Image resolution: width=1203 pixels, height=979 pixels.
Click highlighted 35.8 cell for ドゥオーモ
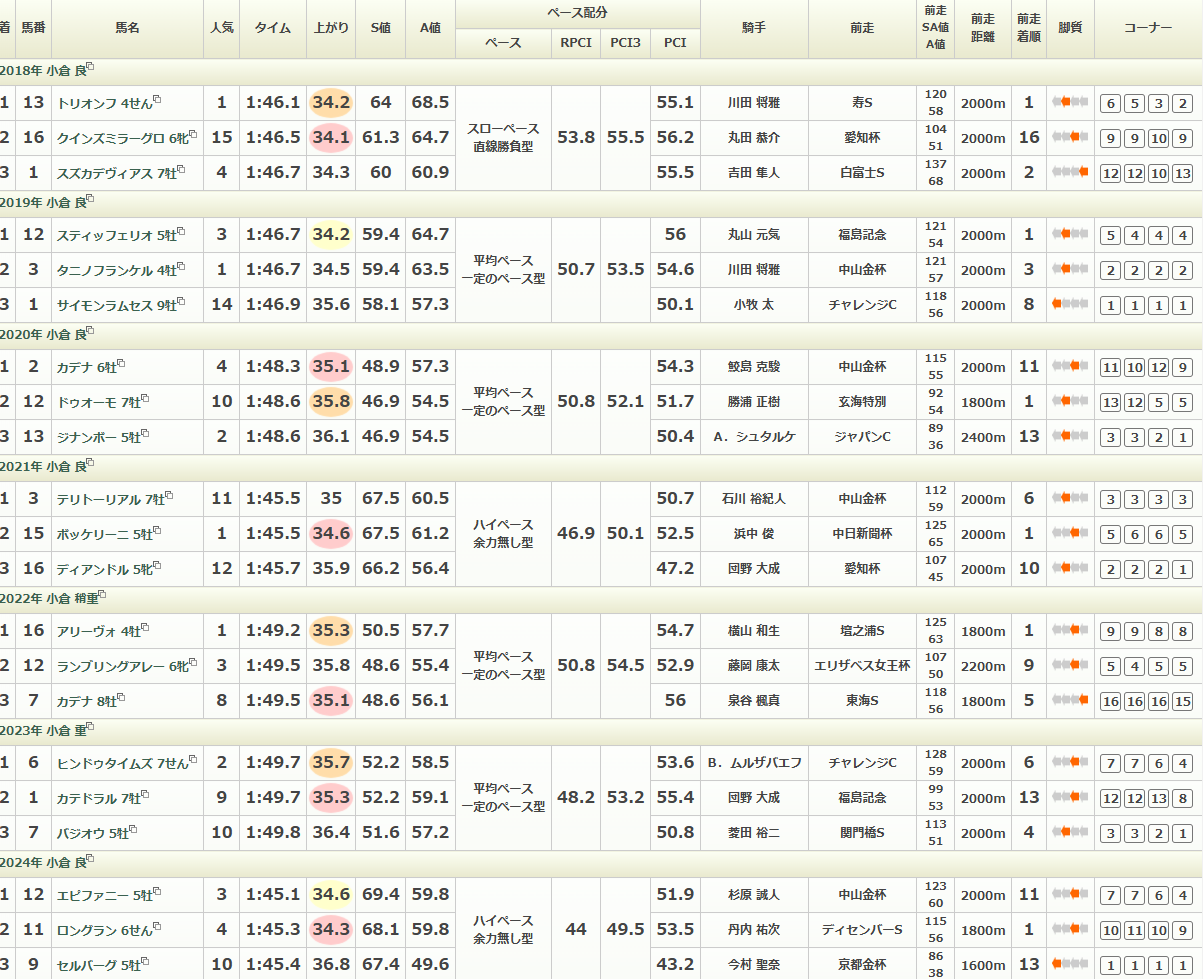(331, 401)
